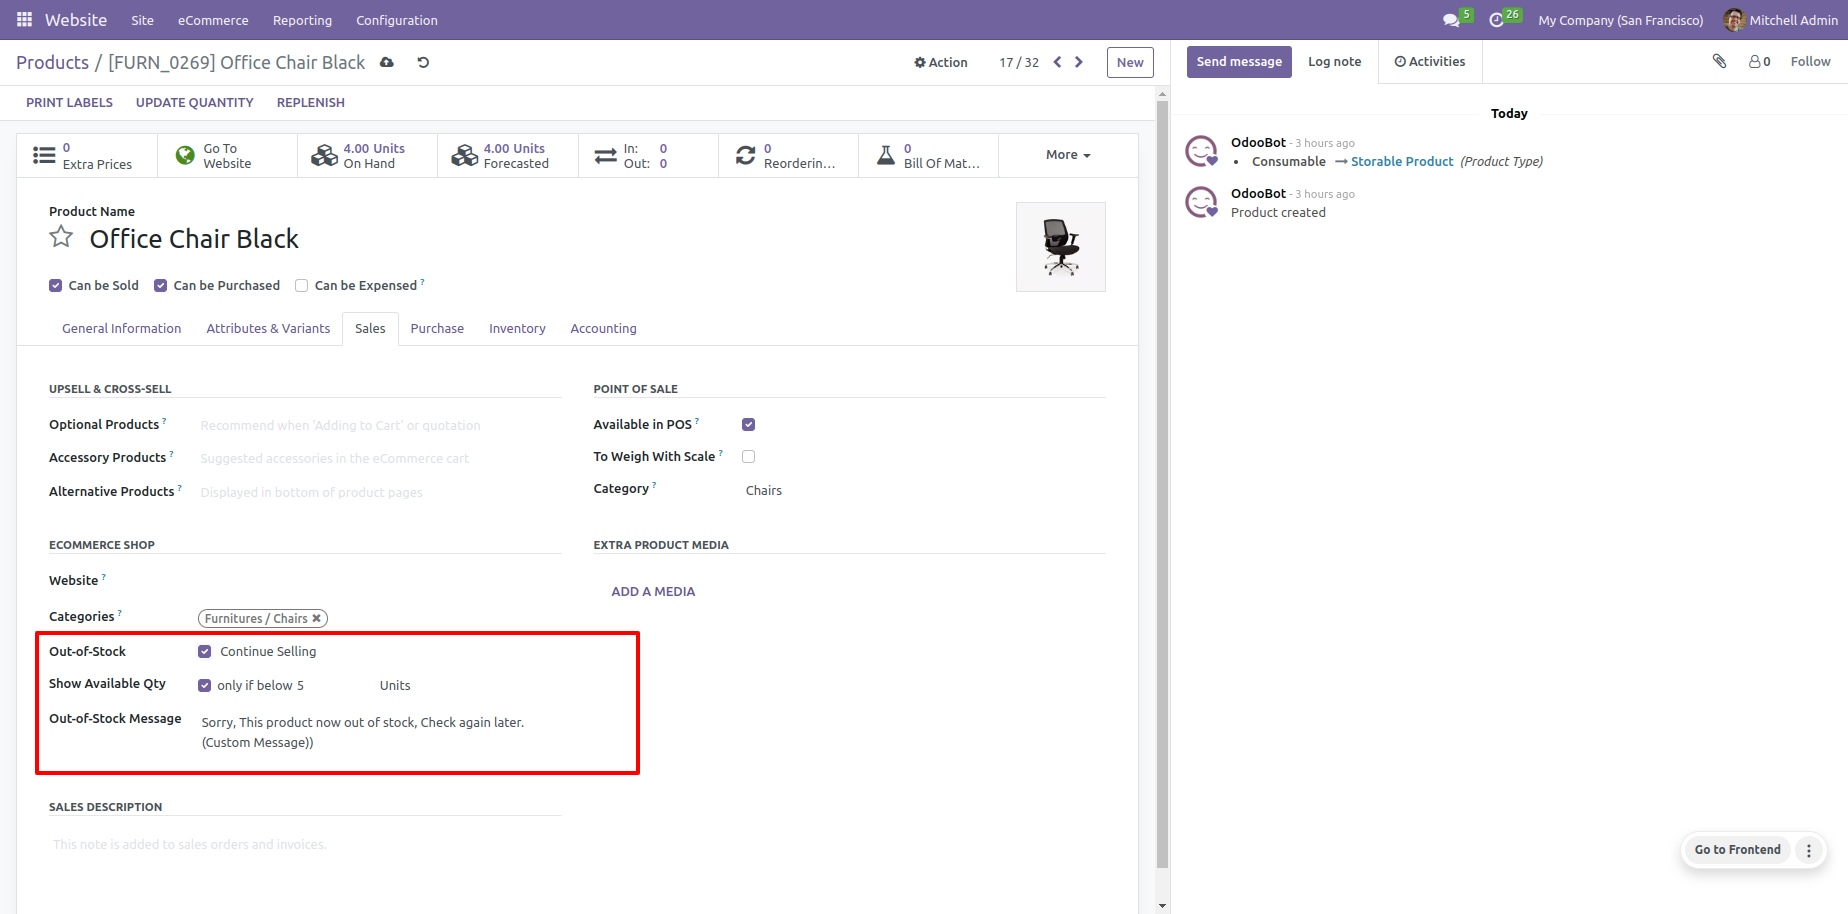The width and height of the screenshot is (1848, 914).
Task: Click the attachment paperclip icon in chatter
Action: pos(1719,61)
